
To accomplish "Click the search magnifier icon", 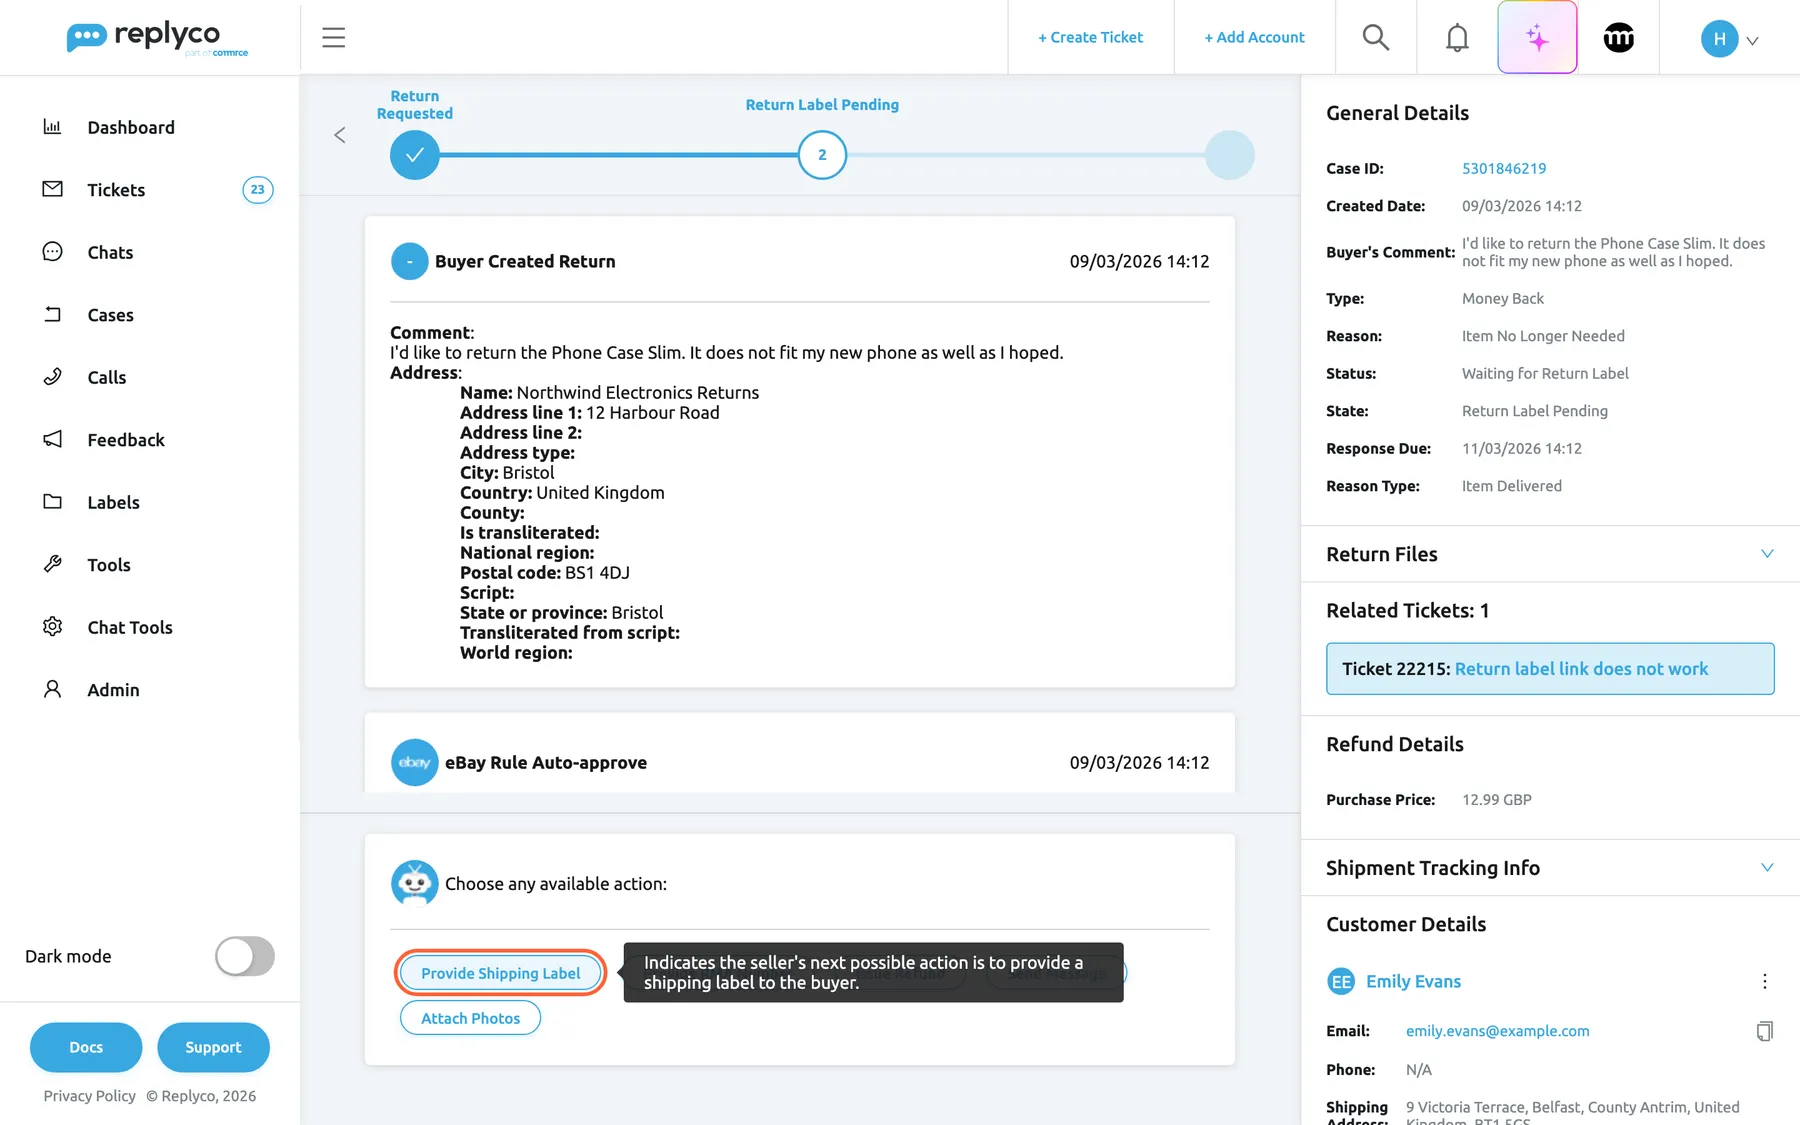I will click(x=1376, y=38).
